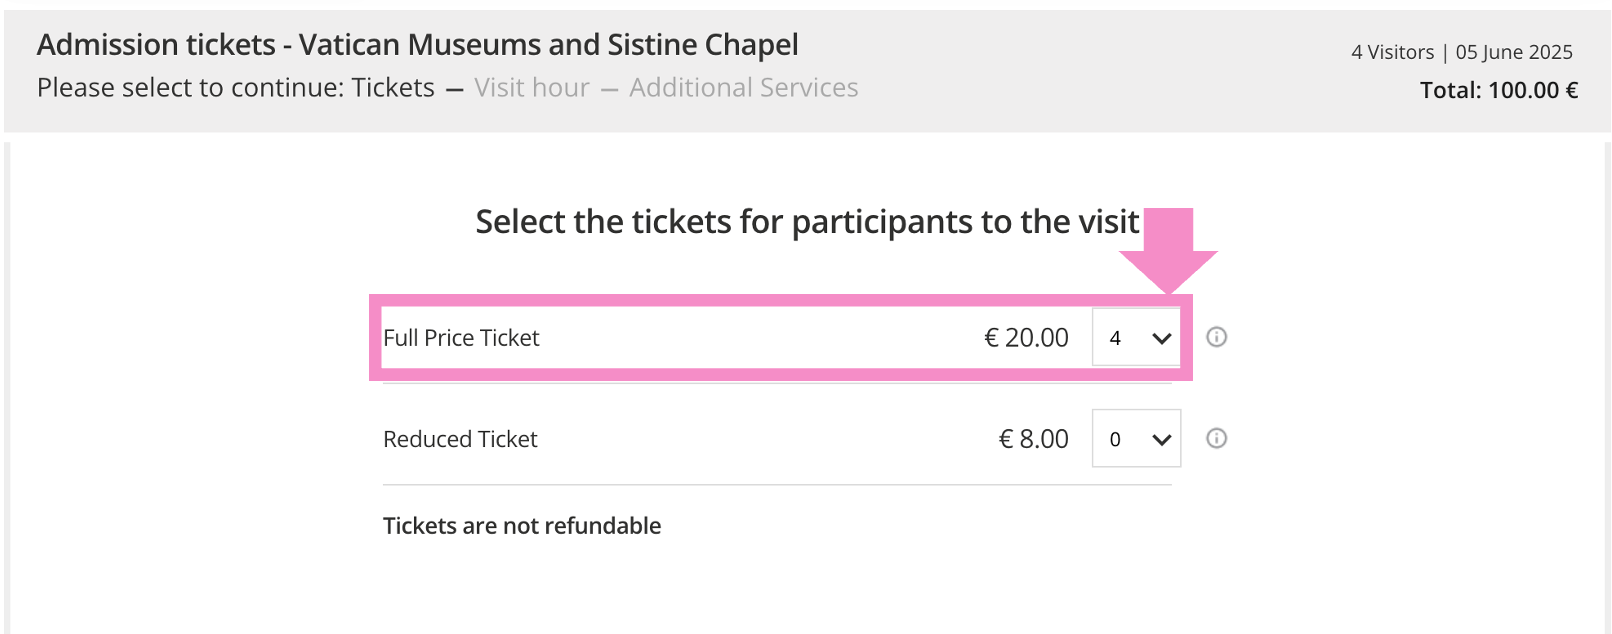Click the info icon beside Full Price Ticket
Screen dimensions: 1612x634
coord(1216,337)
